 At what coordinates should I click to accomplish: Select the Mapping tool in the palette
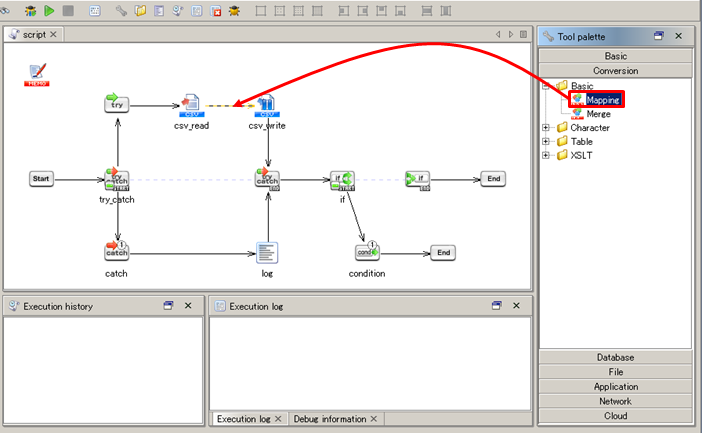click(603, 100)
